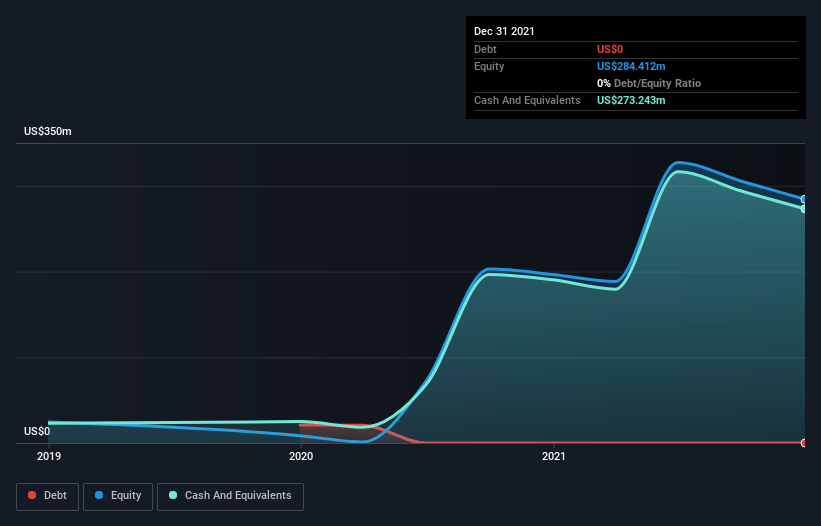821x526 pixels.
Task: Click the US$273.243m cash value
Action: (631, 100)
